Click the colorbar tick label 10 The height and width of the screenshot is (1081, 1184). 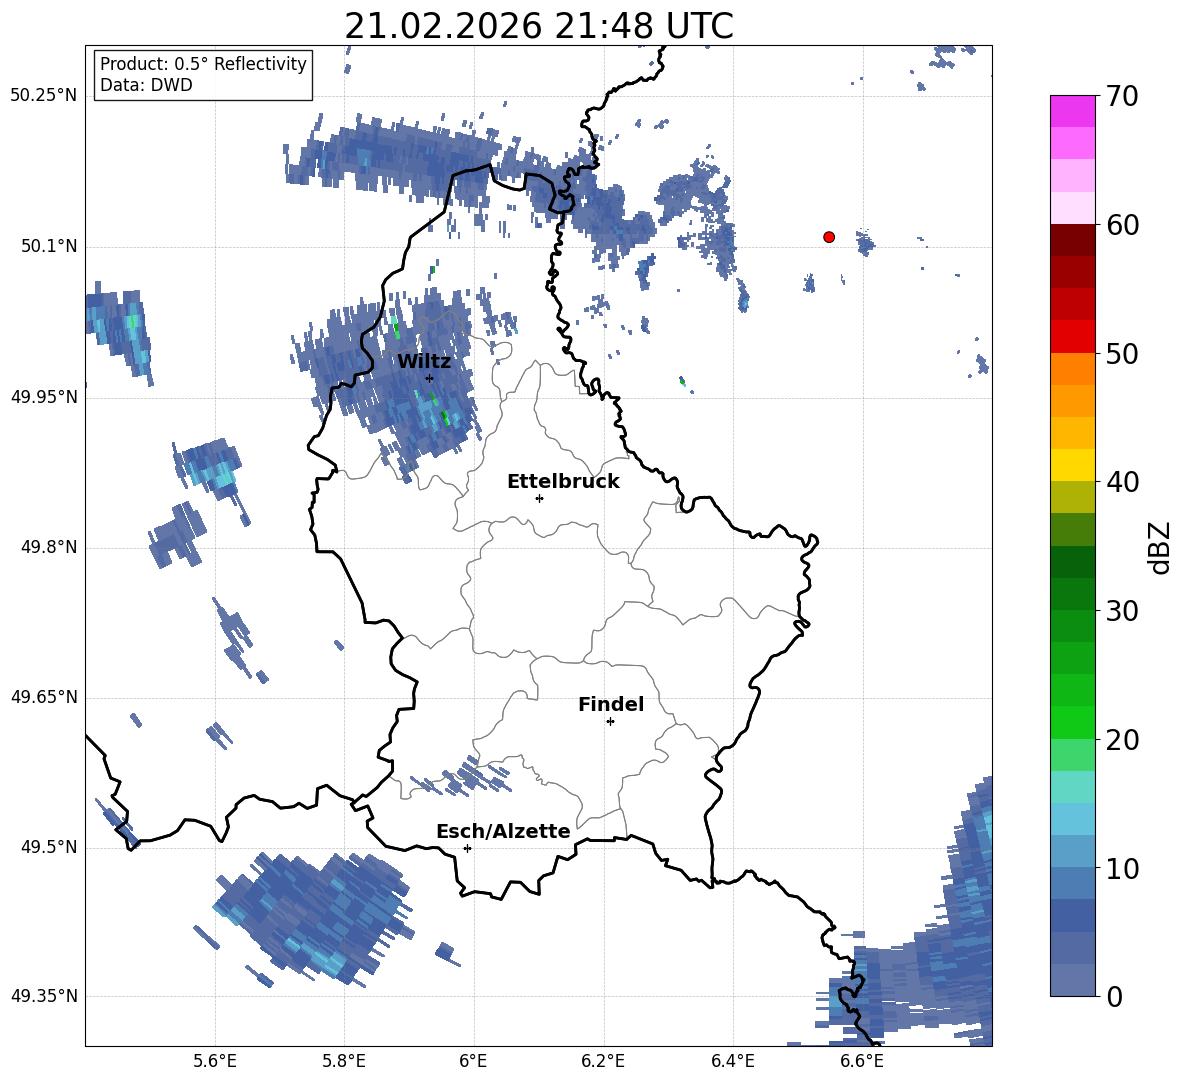point(1122,868)
